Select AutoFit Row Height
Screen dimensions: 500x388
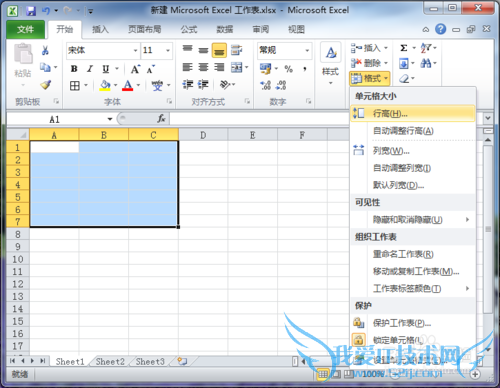[x=413, y=131]
